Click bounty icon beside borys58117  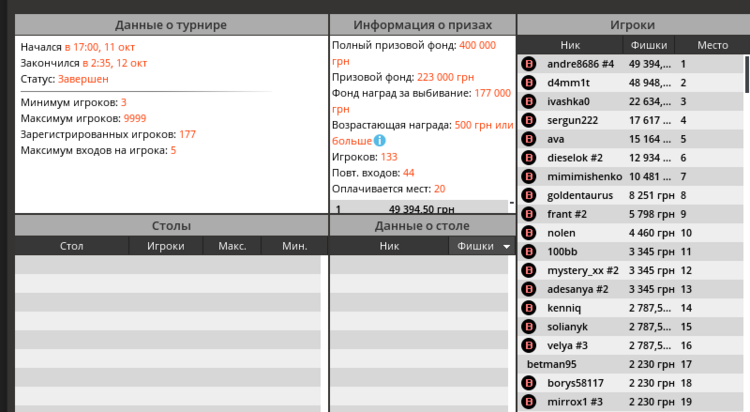click(530, 383)
